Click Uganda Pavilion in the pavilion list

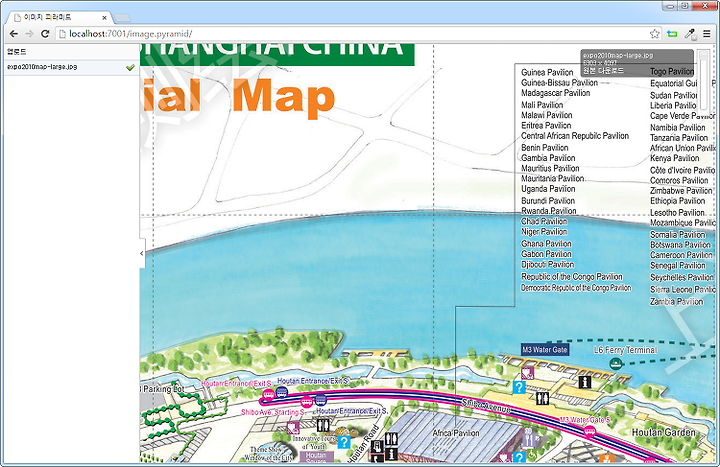548,189
